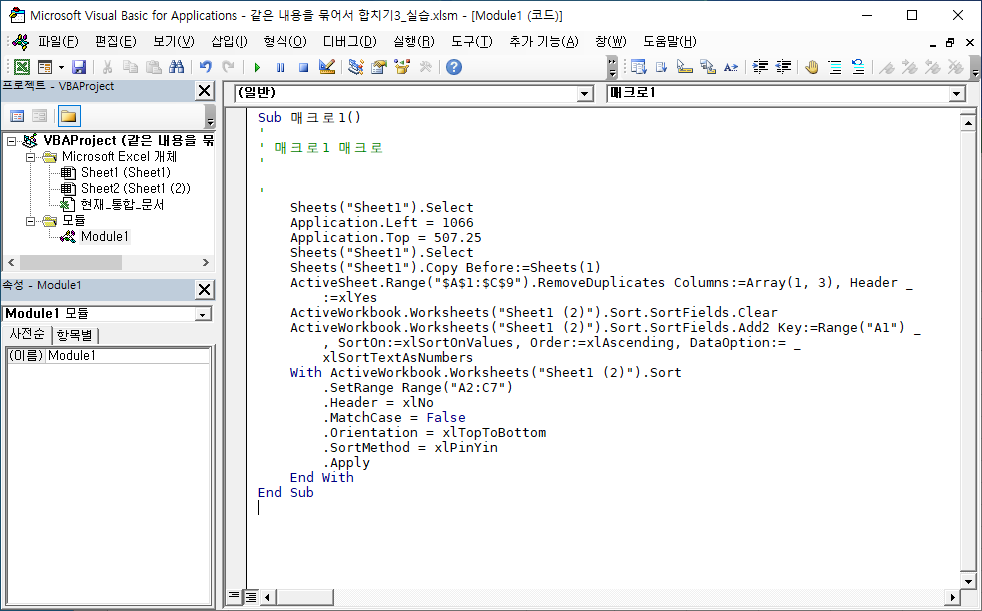This screenshot has height=611, width=982.
Task: Open Project Explorer from the toolbar icon
Action: pos(356,67)
